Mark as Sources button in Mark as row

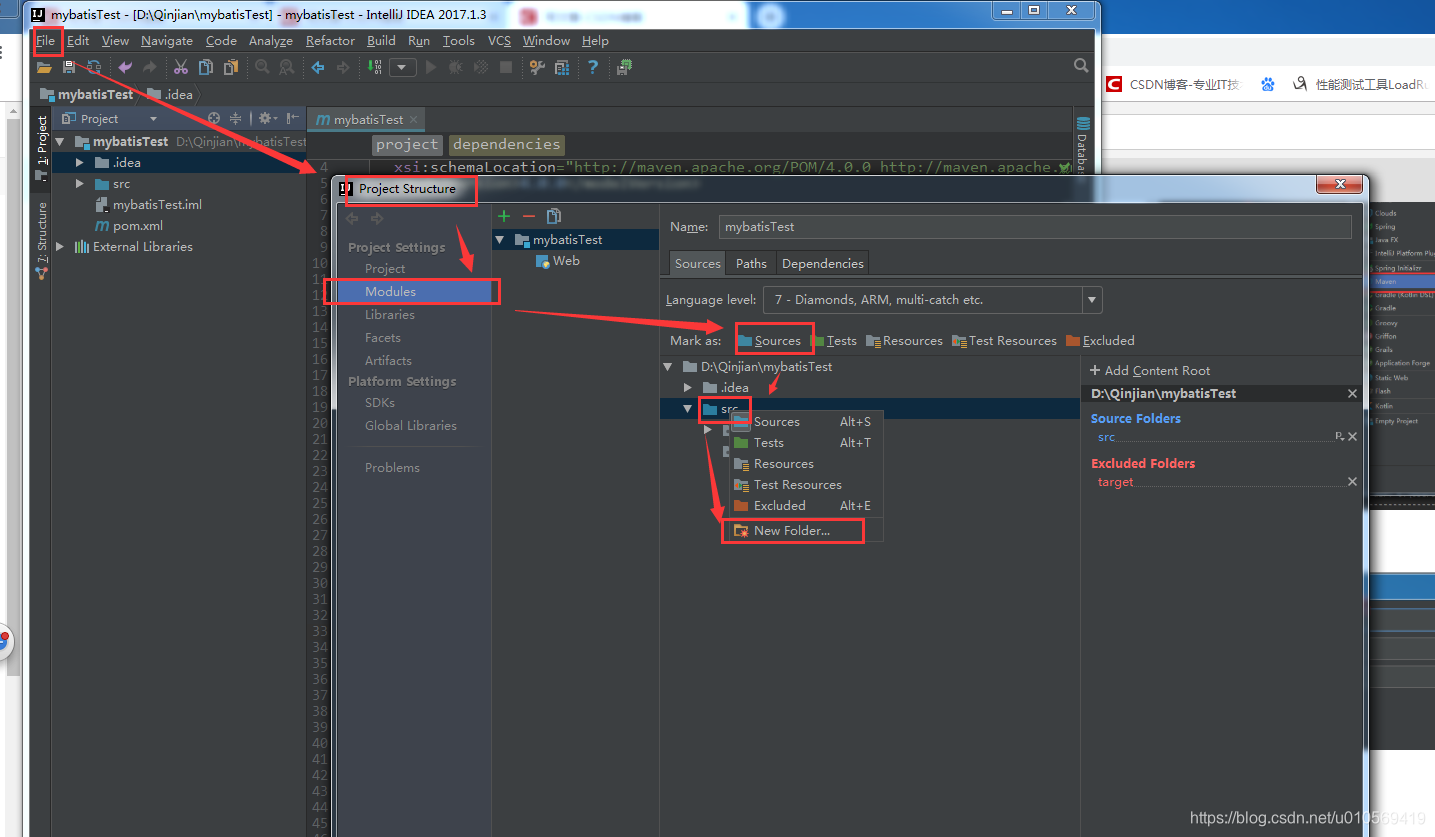click(769, 340)
